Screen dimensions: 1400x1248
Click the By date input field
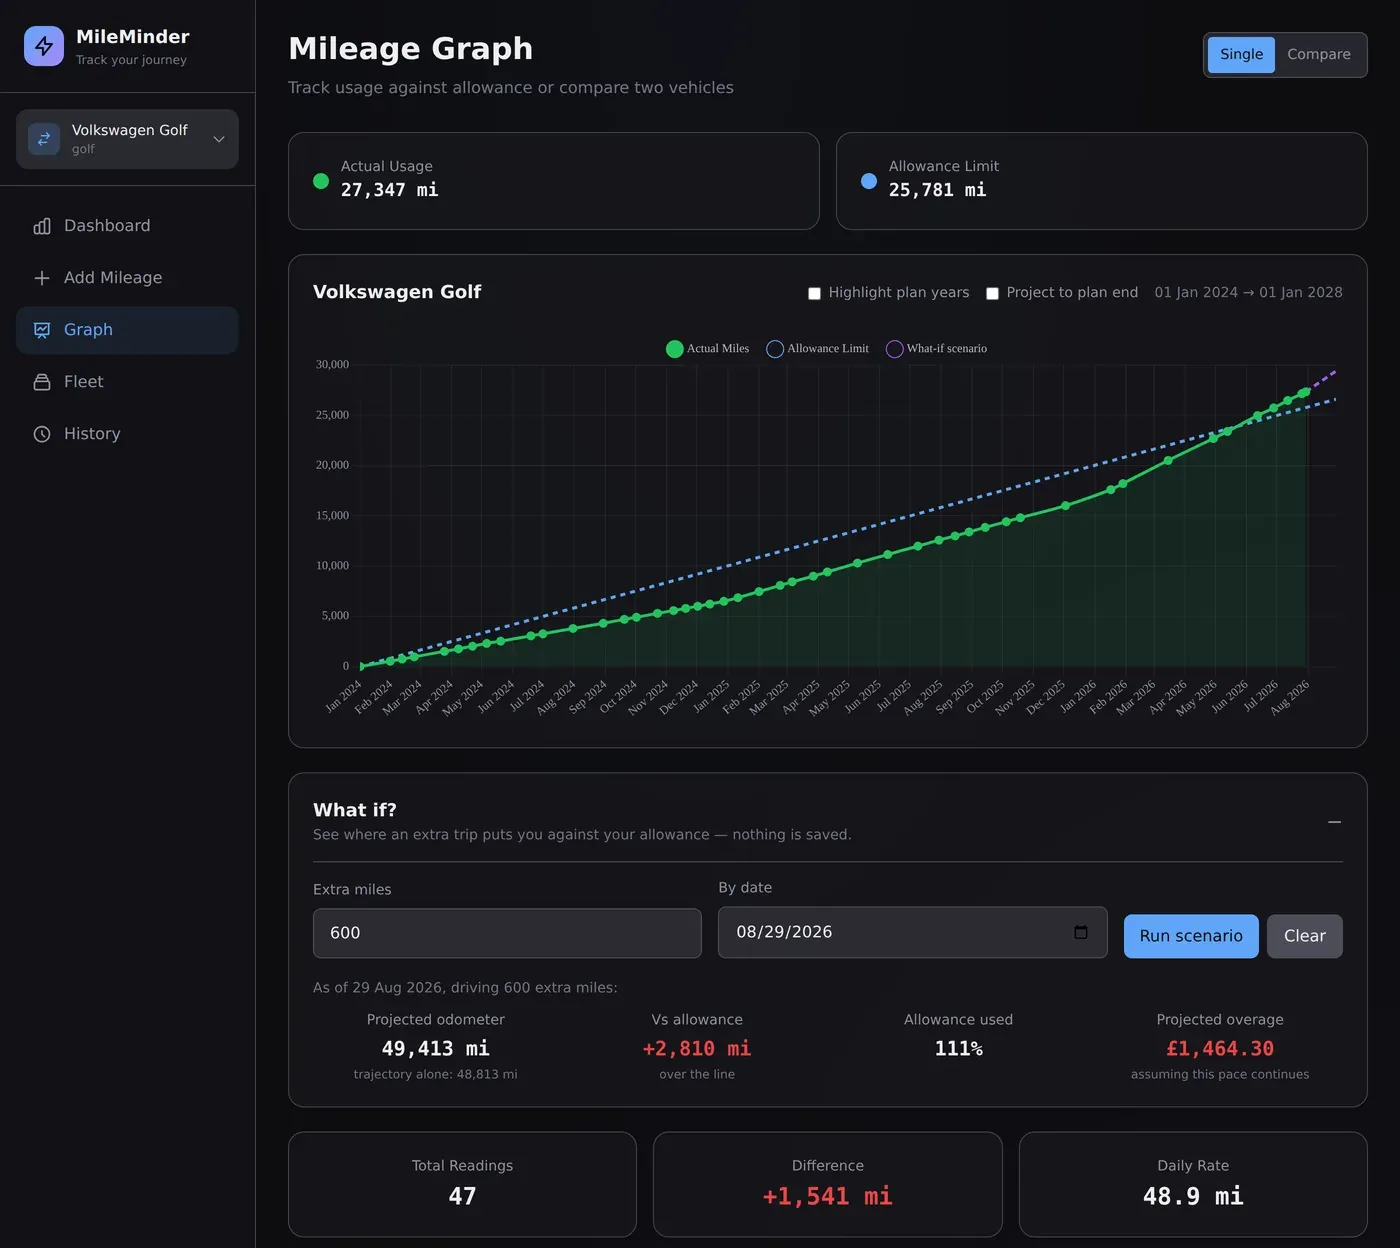tap(912, 932)
